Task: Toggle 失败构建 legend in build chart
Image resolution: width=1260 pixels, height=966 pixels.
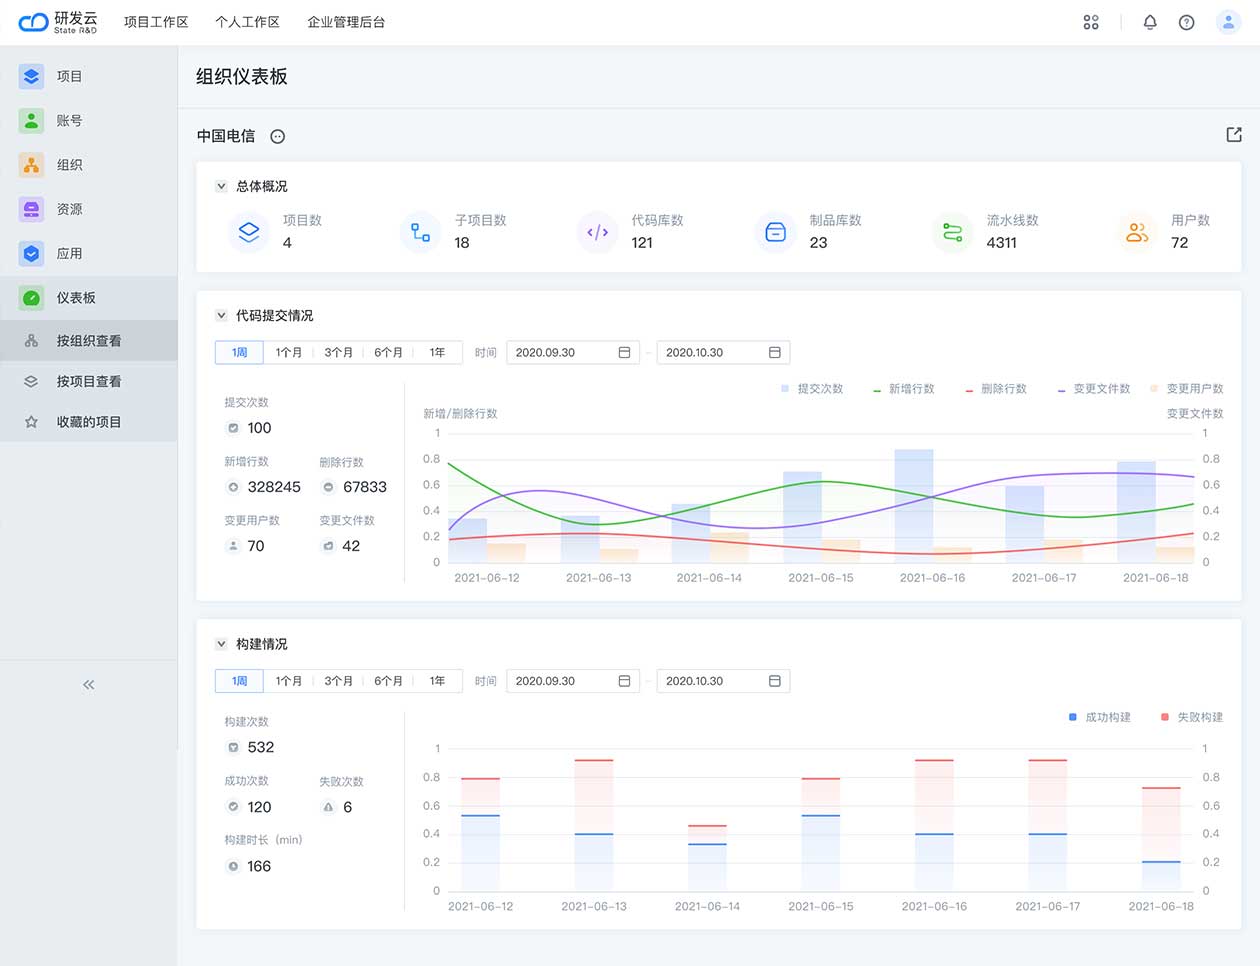Action: pos(1191,717)
